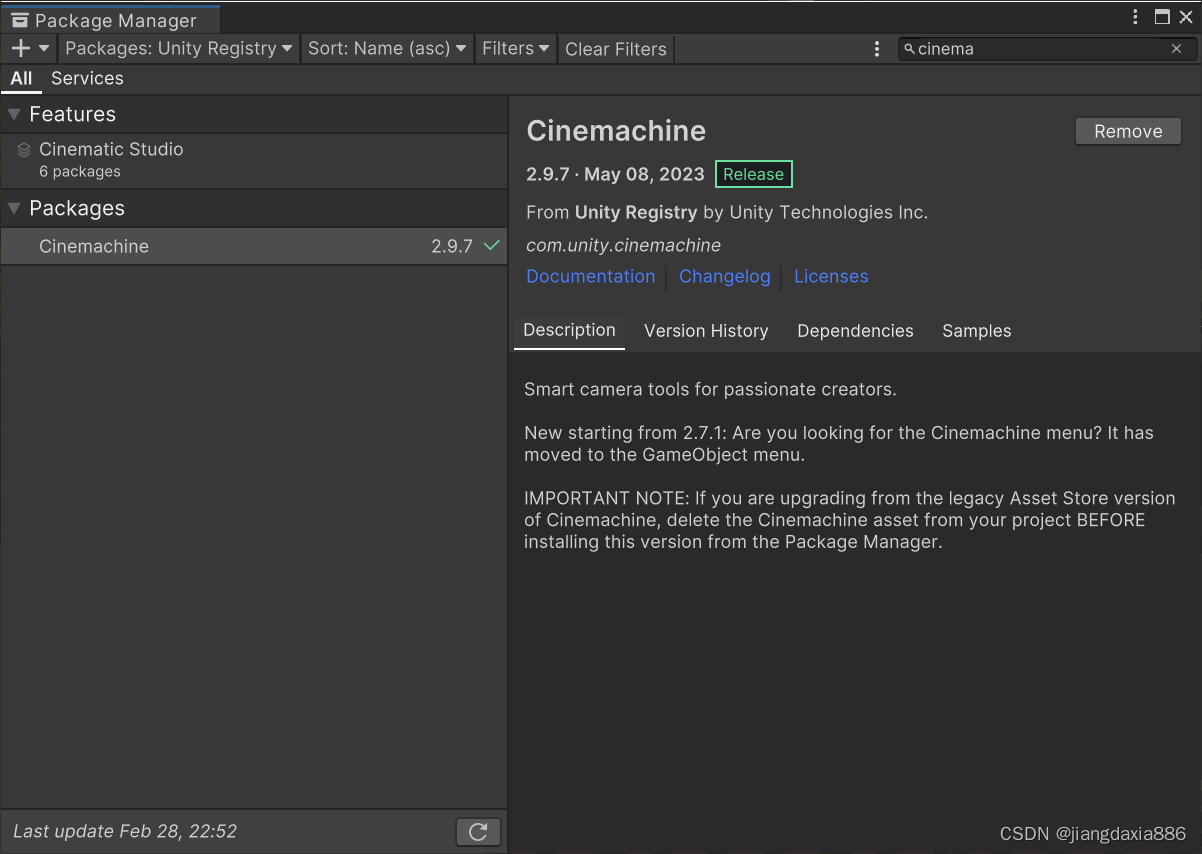Screen dimensions: 1202x854
Task: Select the Description tab
Action: click(569, 331)
